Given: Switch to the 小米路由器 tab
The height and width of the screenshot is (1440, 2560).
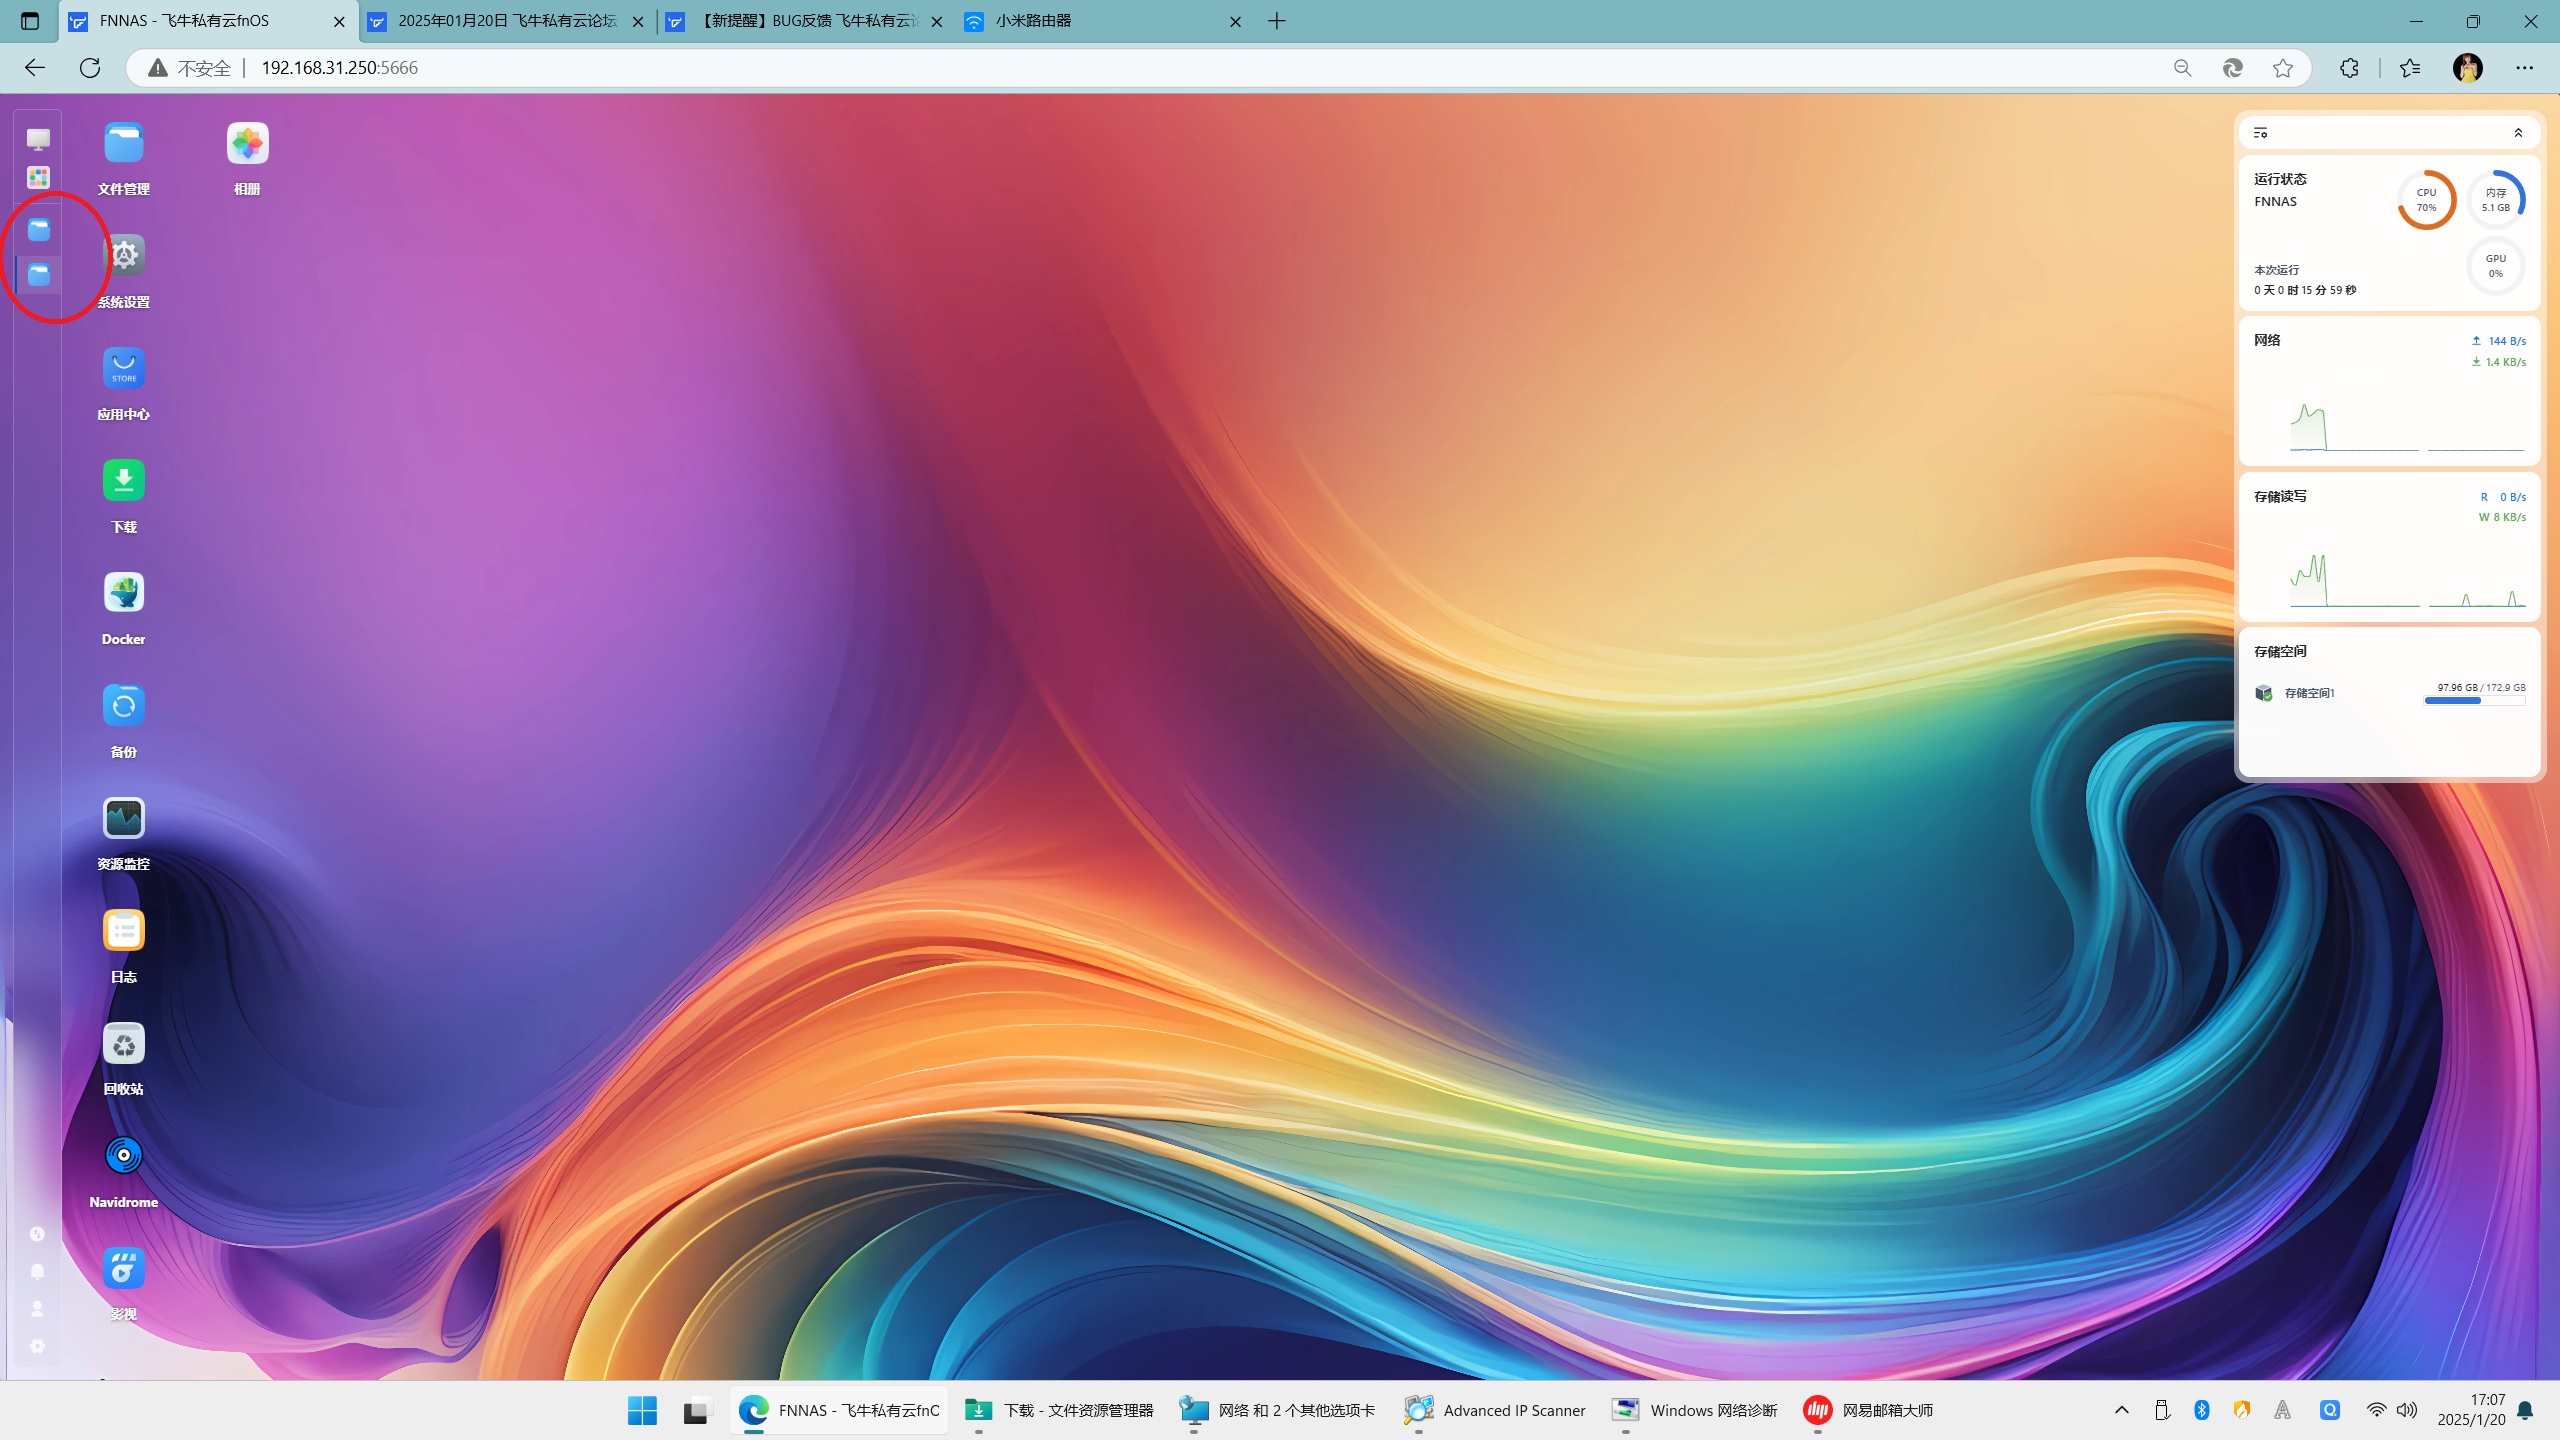Looking at the screenshot, I should (x=1104, y=21).
